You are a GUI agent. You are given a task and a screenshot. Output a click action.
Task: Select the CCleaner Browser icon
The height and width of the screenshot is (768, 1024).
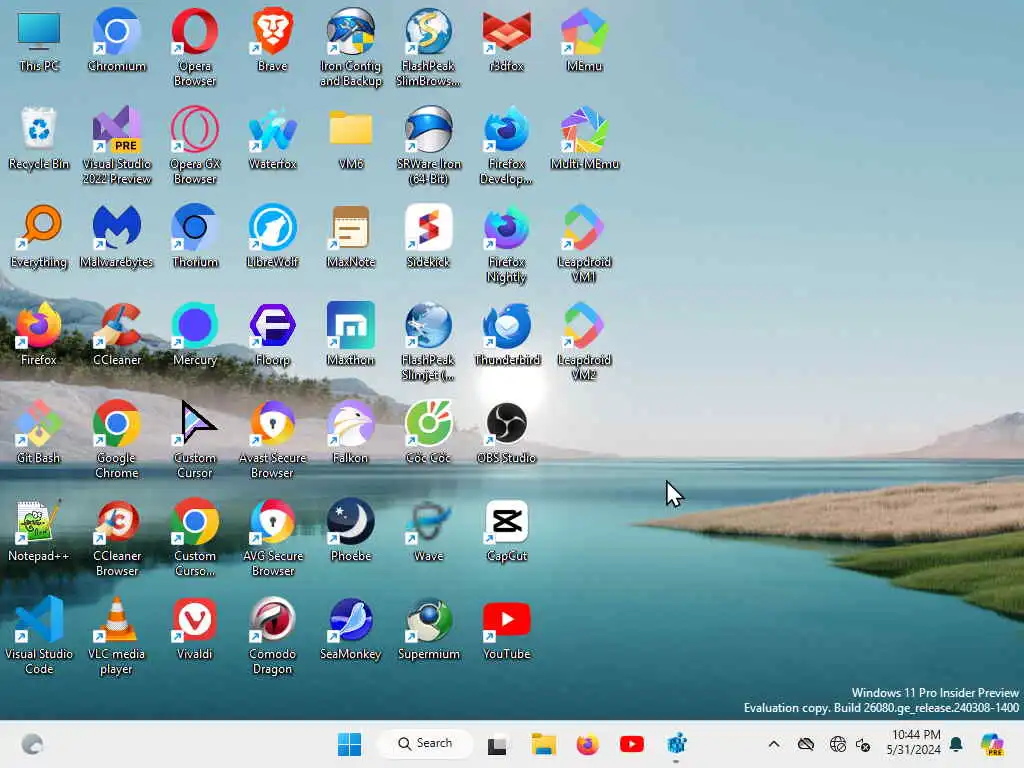116,537
